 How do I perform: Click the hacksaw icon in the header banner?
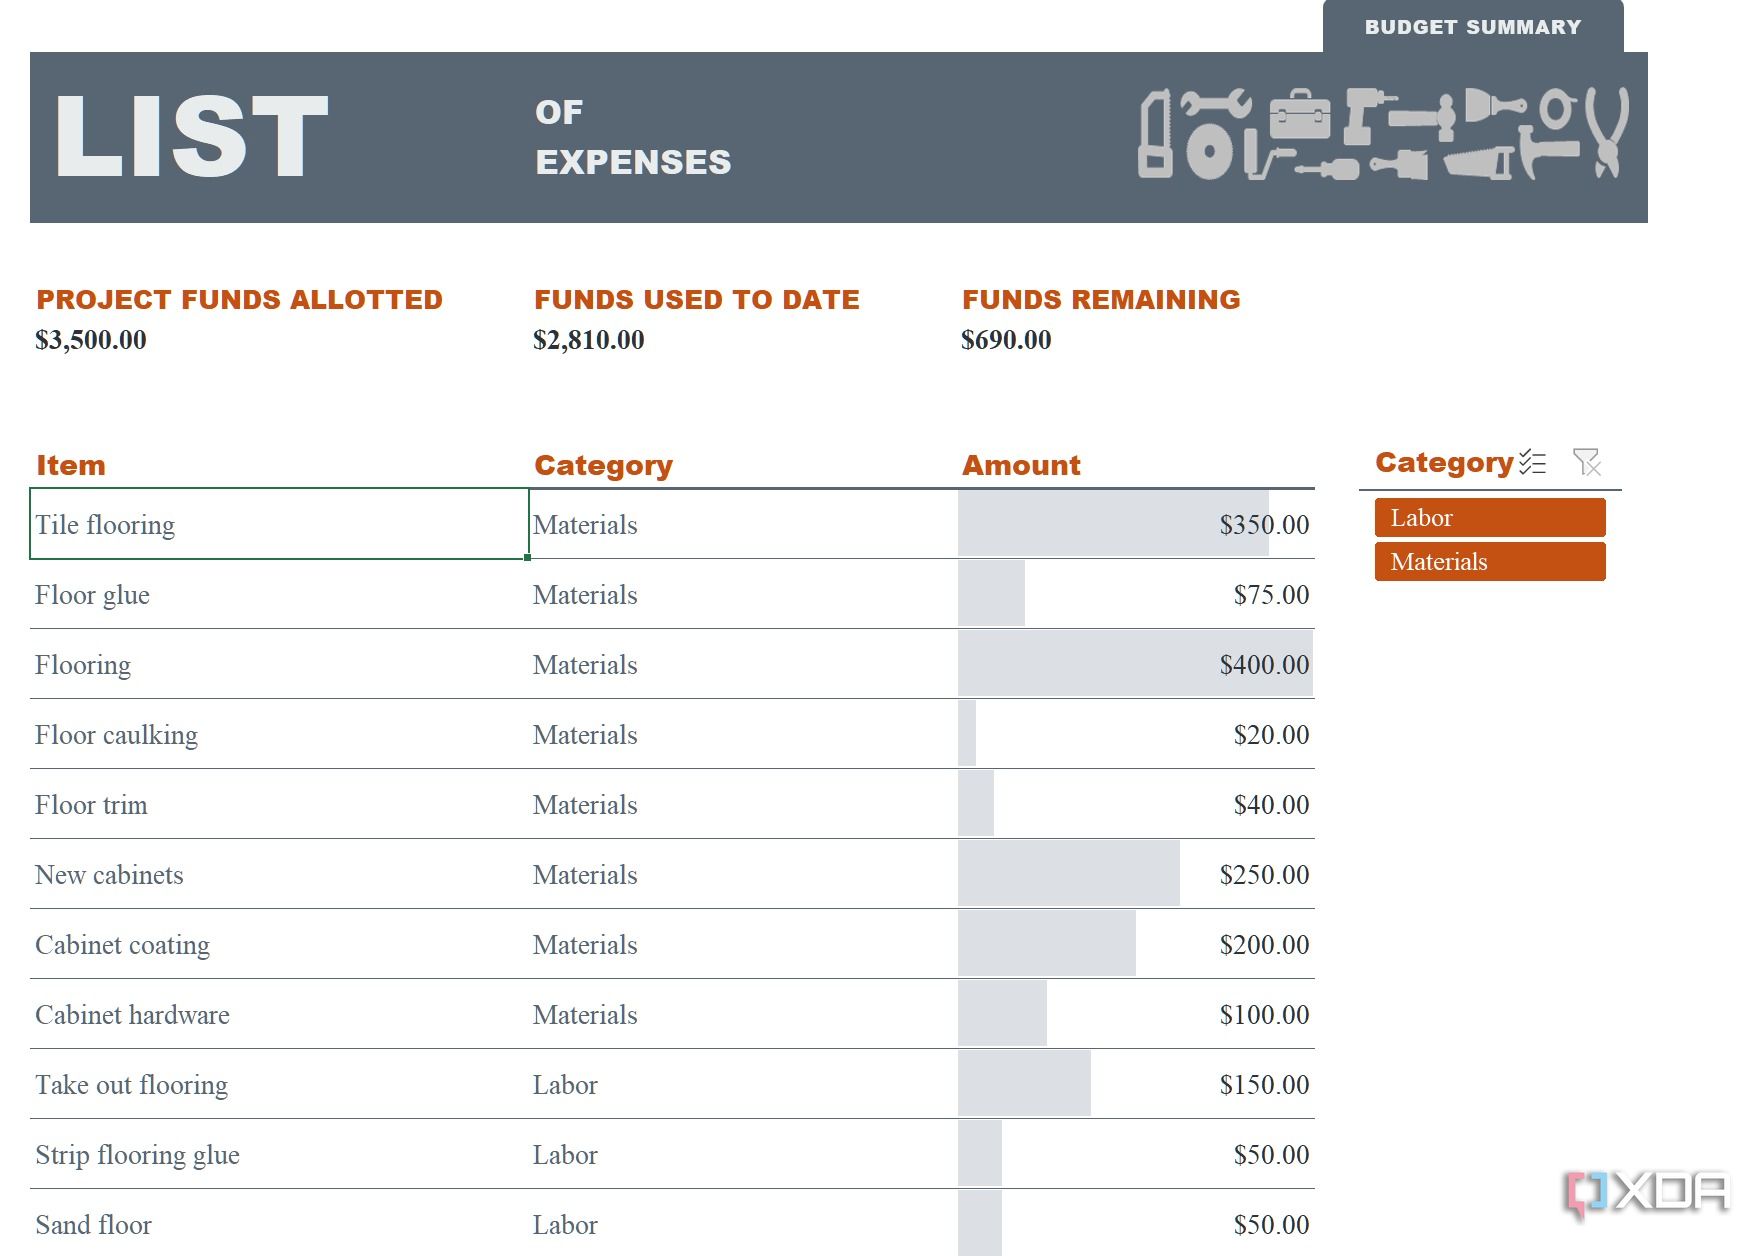(x=1157, y=132)
